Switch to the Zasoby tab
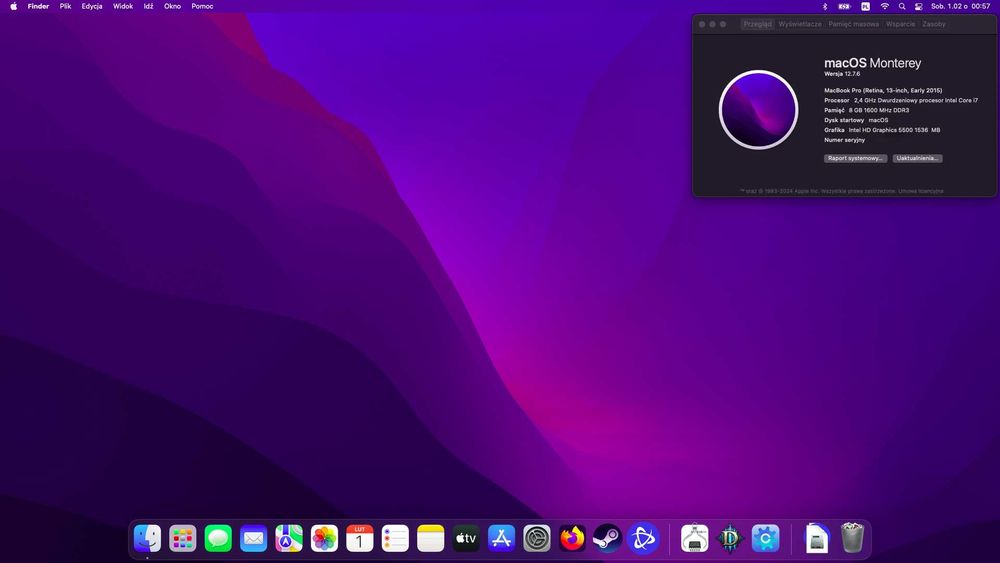Viewport: 1000px width, 563px height. tap(934, 24)
